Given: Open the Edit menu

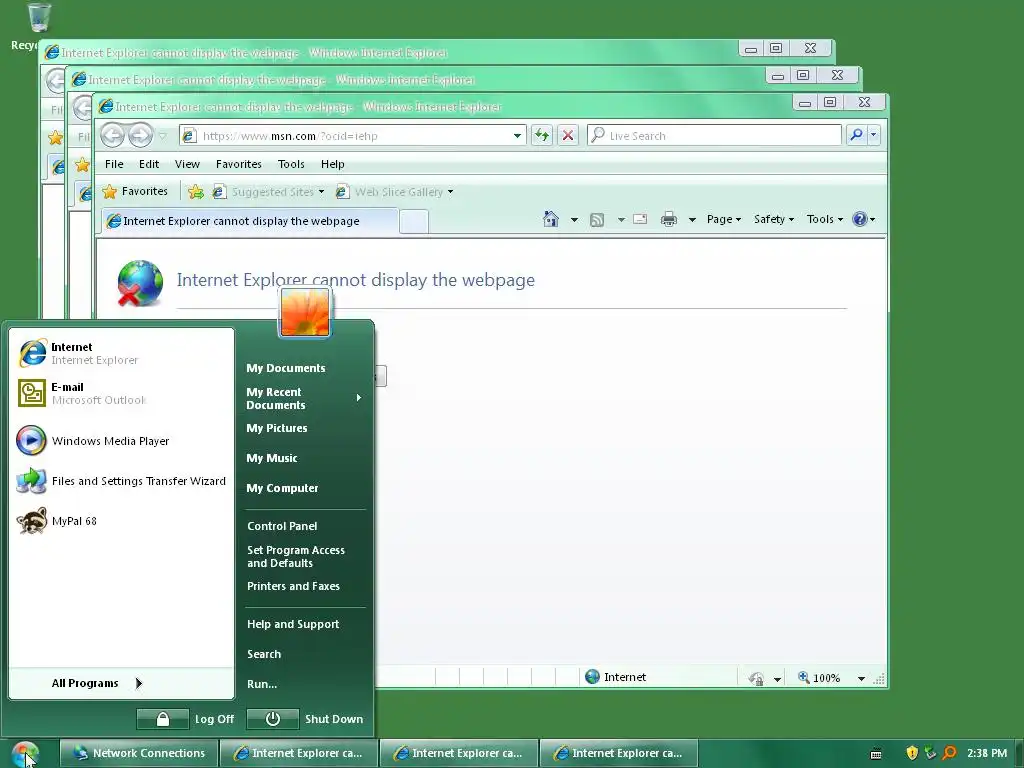Looking at the screenshot, I should (x=149, y=164).
